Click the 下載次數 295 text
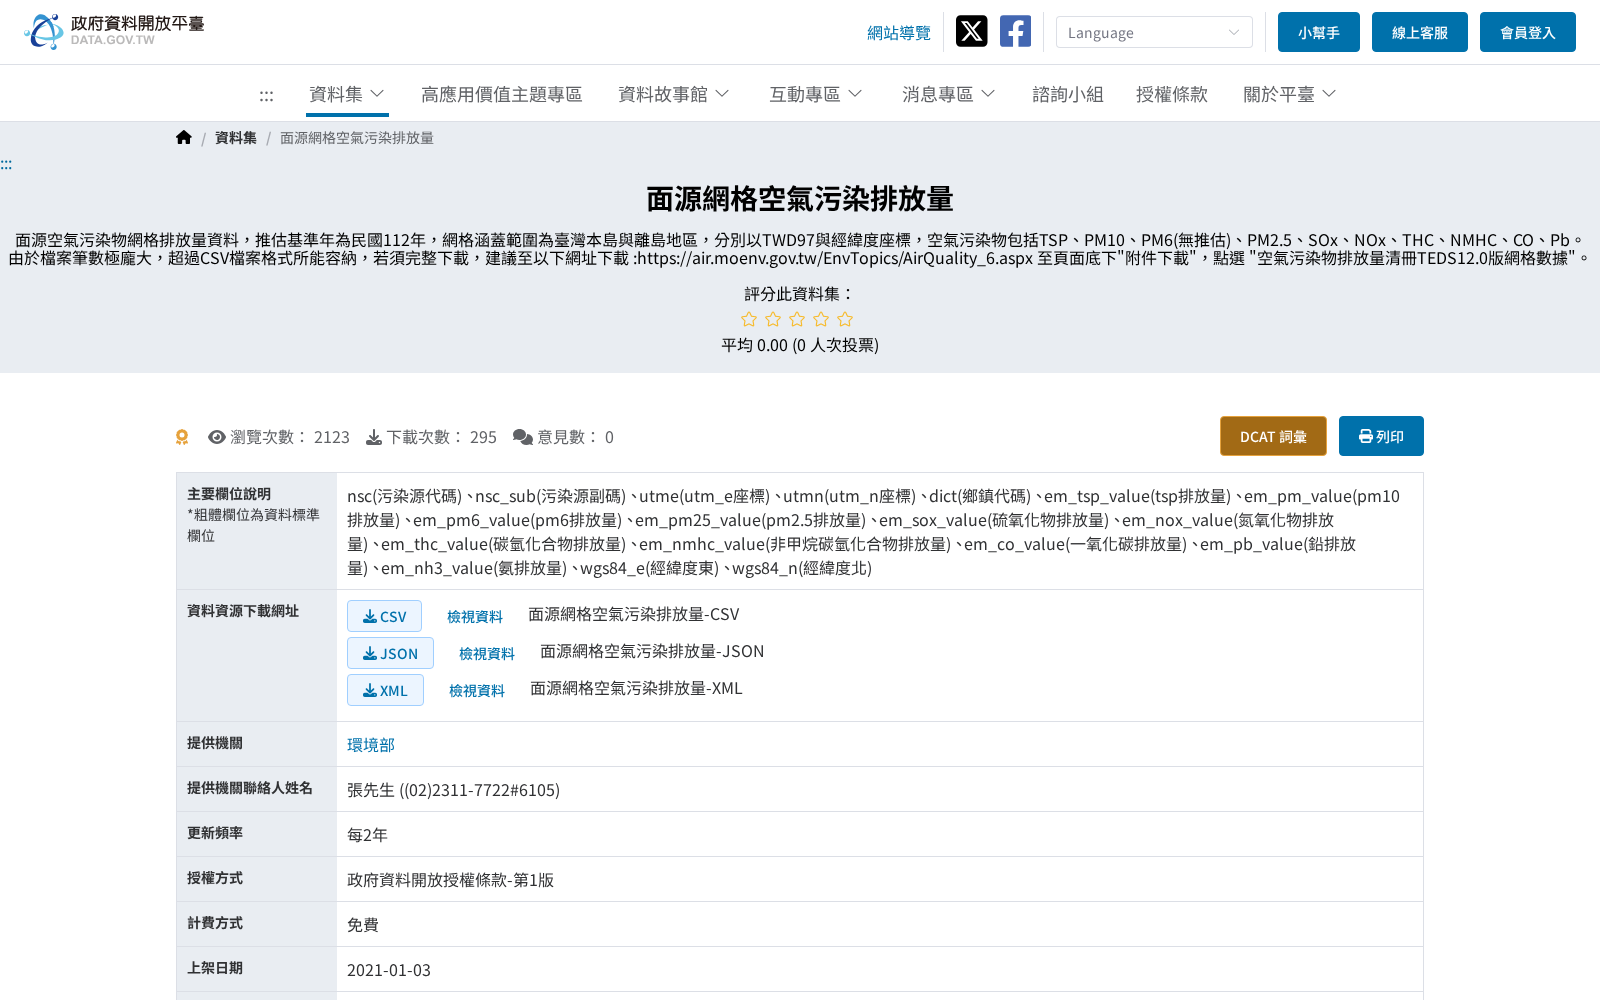1600x1000 pixels. pyautogui.click(x=442, y=437)
